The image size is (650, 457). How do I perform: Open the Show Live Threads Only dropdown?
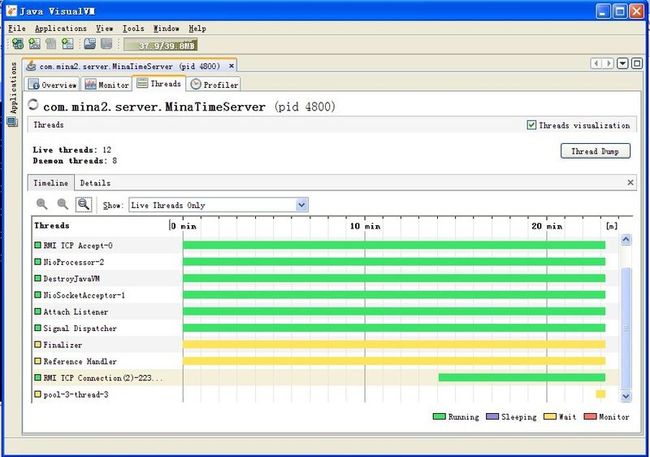tap(218, 205)
